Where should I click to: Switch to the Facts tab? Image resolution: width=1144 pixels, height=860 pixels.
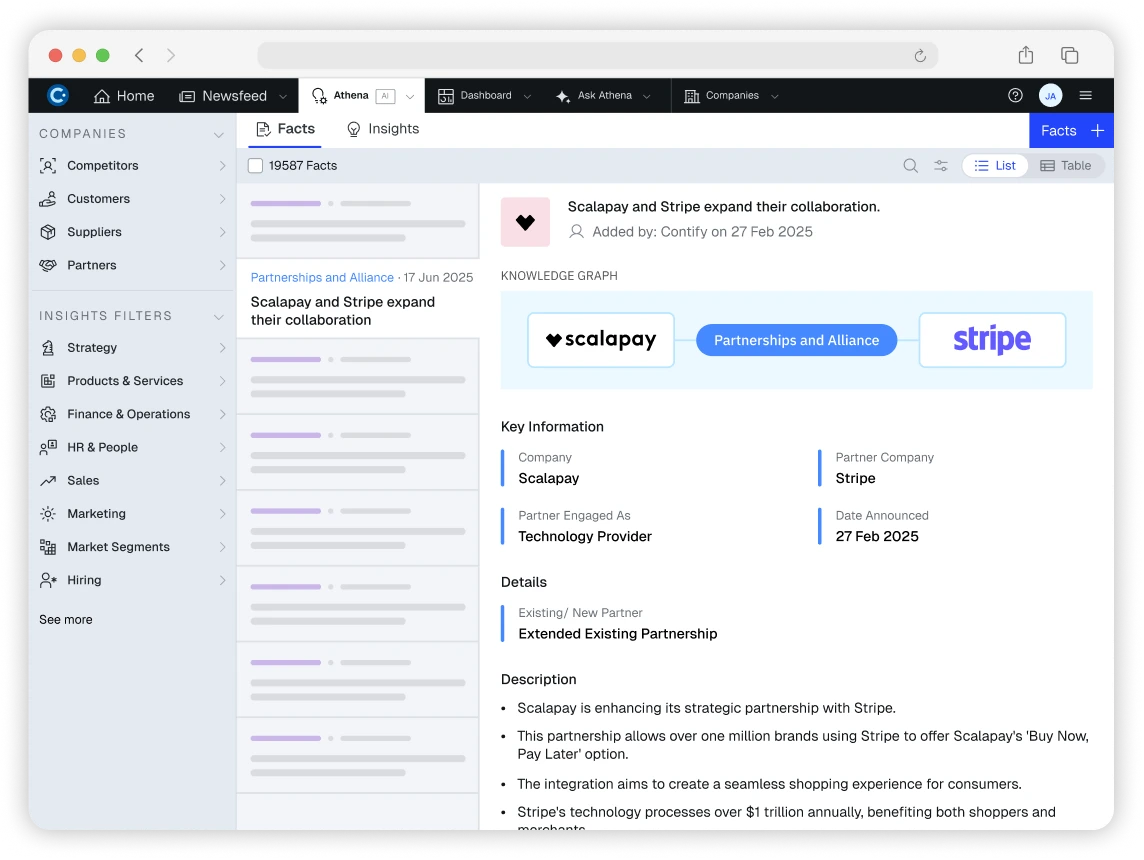285,129
